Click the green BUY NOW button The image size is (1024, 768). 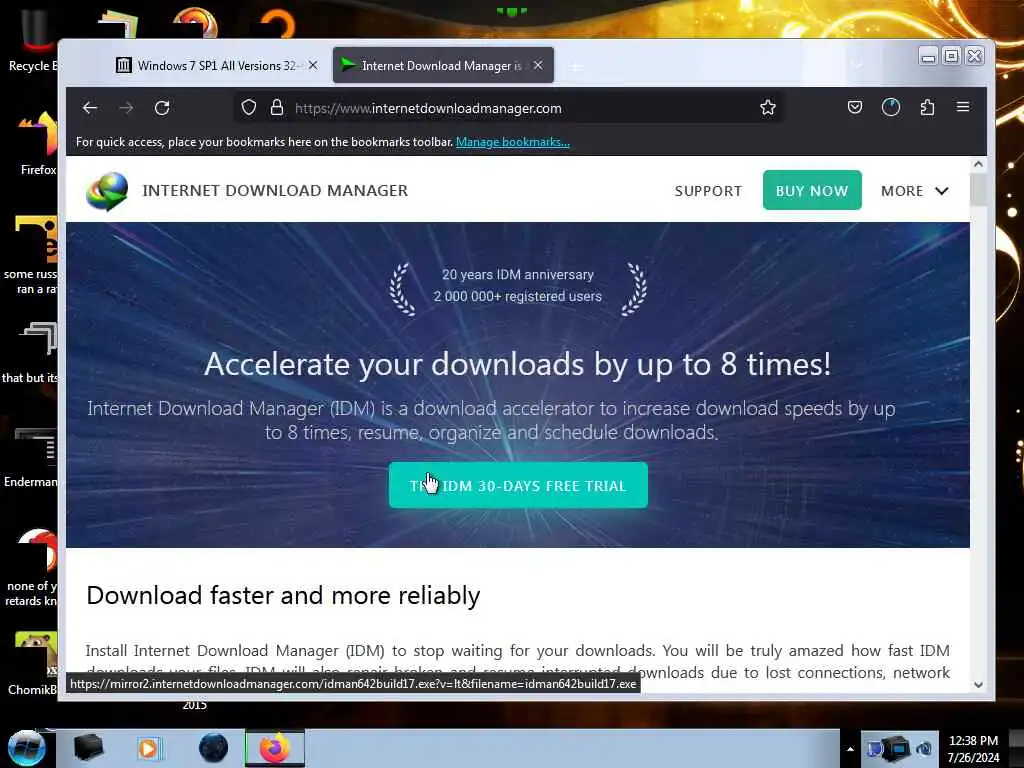coord(812,190)
